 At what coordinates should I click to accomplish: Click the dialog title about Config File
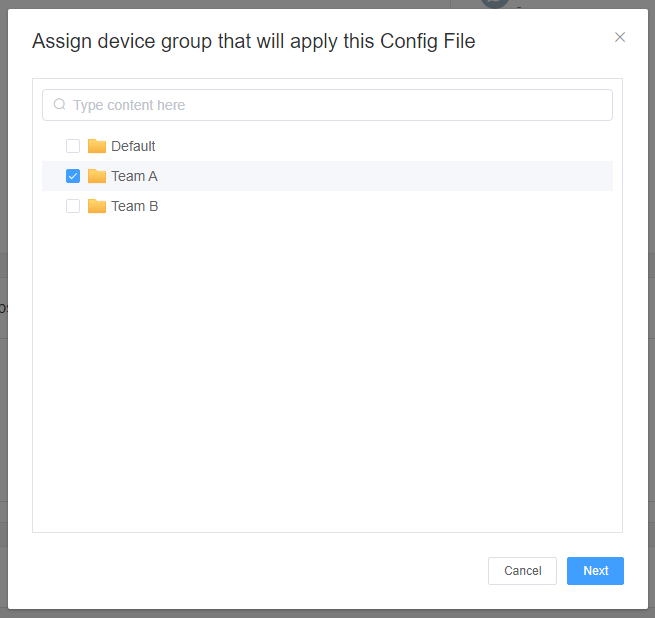click(254, 41)
